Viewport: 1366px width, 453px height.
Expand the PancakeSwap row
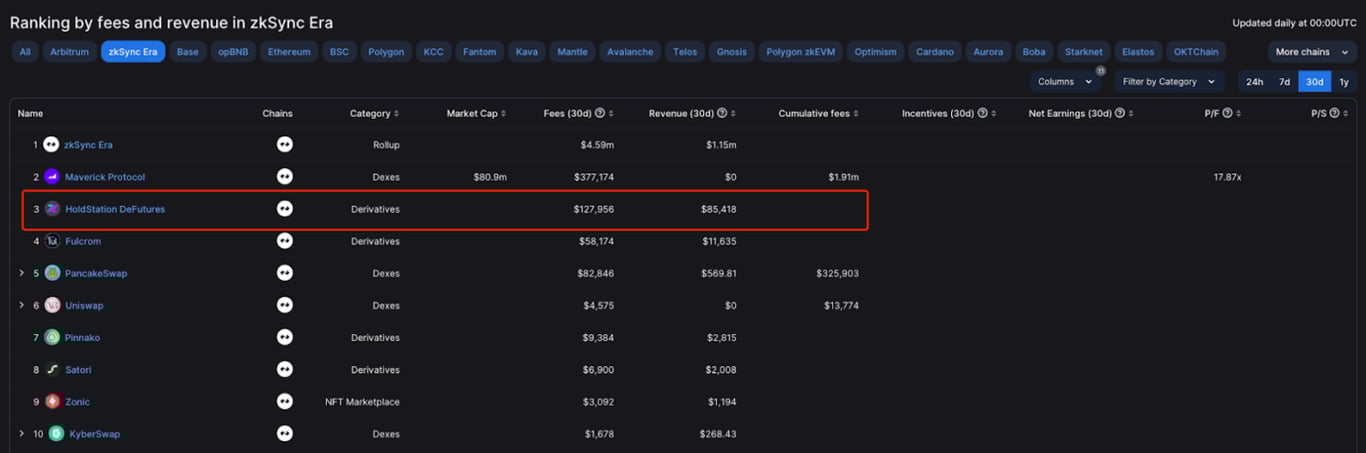(21, 273)
